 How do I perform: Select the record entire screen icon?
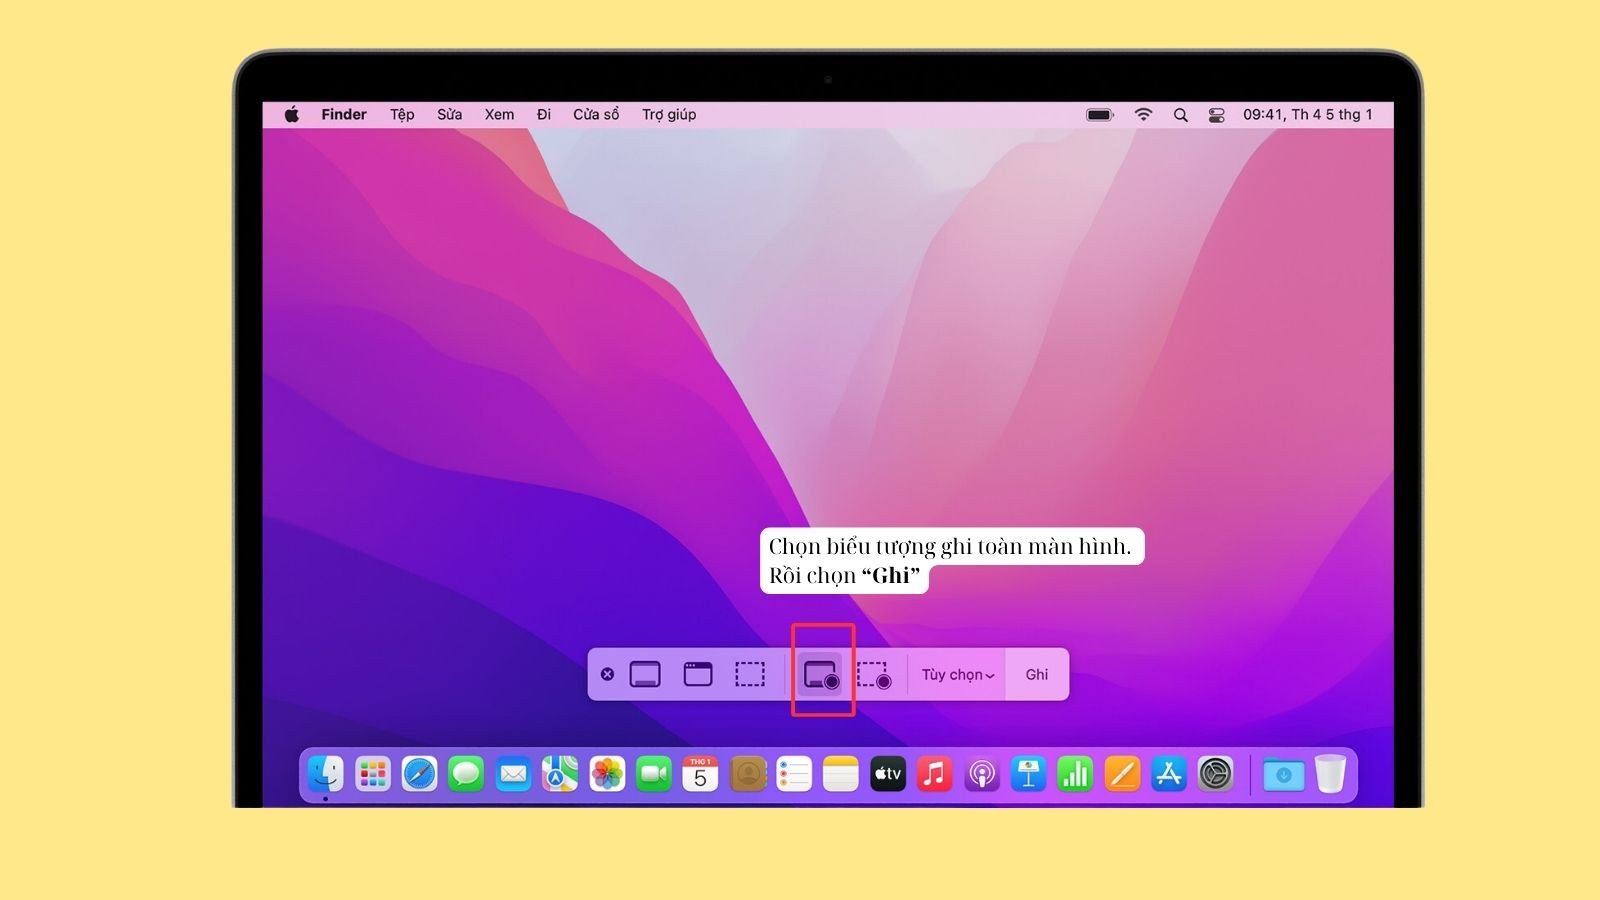pyautogui.click(x=821, y=674)
